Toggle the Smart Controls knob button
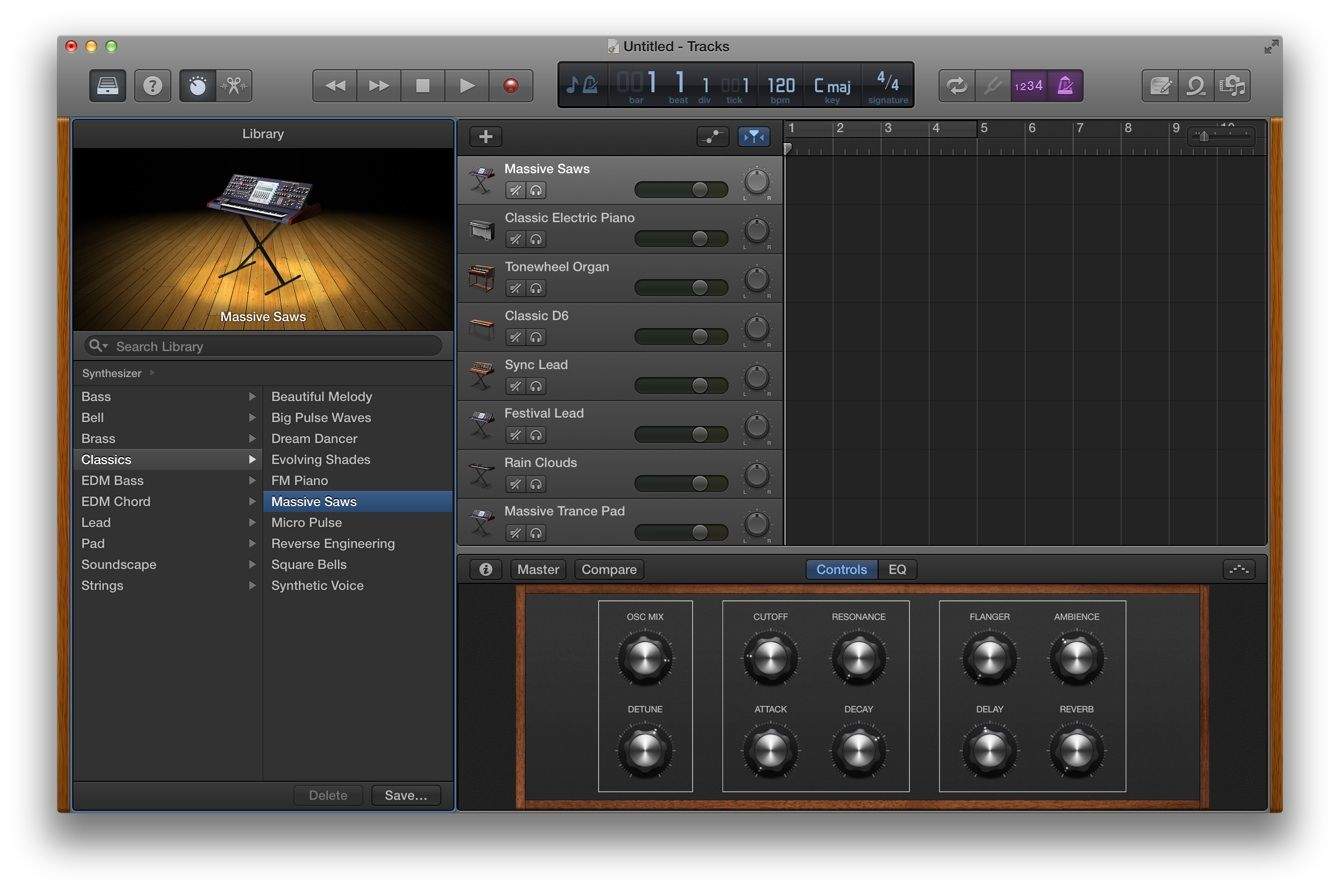This screenshot has height=892, width=1340. 198,86
